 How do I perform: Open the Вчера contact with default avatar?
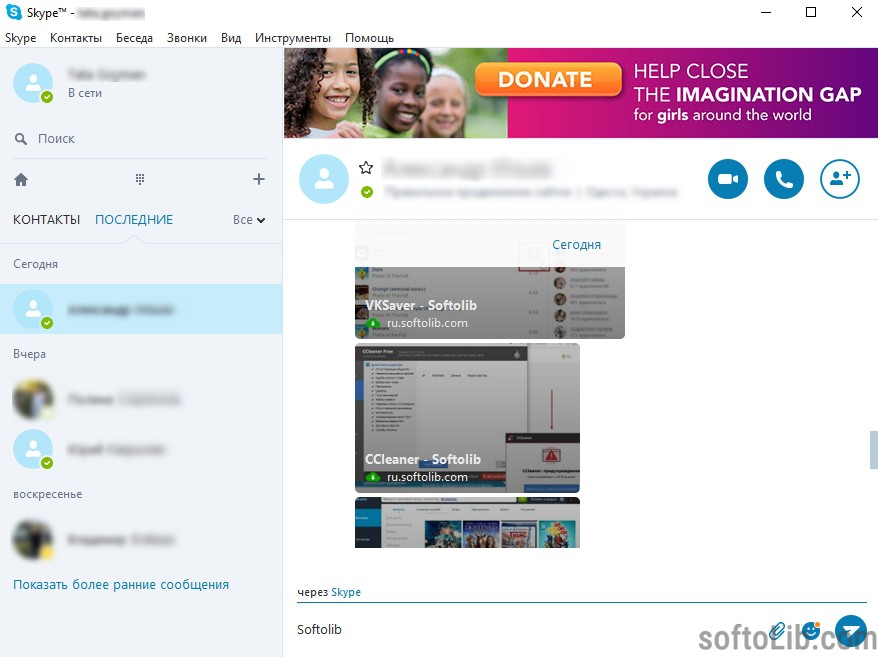(141, 449)
